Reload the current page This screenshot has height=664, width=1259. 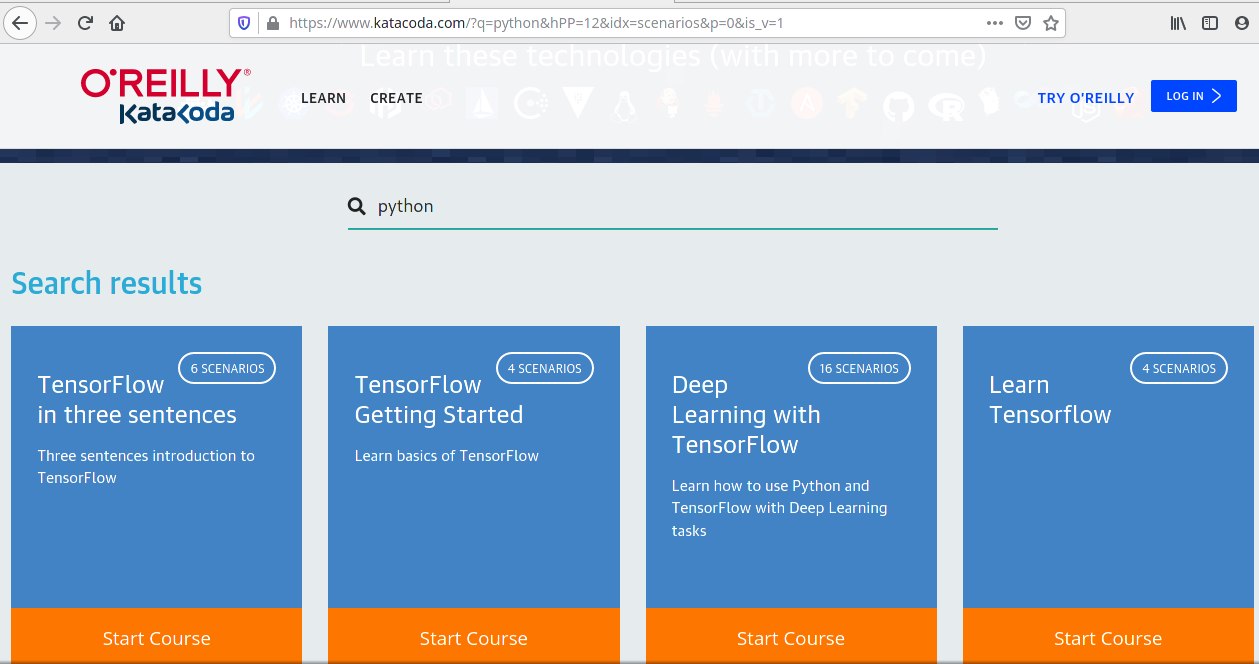[85, 22]
